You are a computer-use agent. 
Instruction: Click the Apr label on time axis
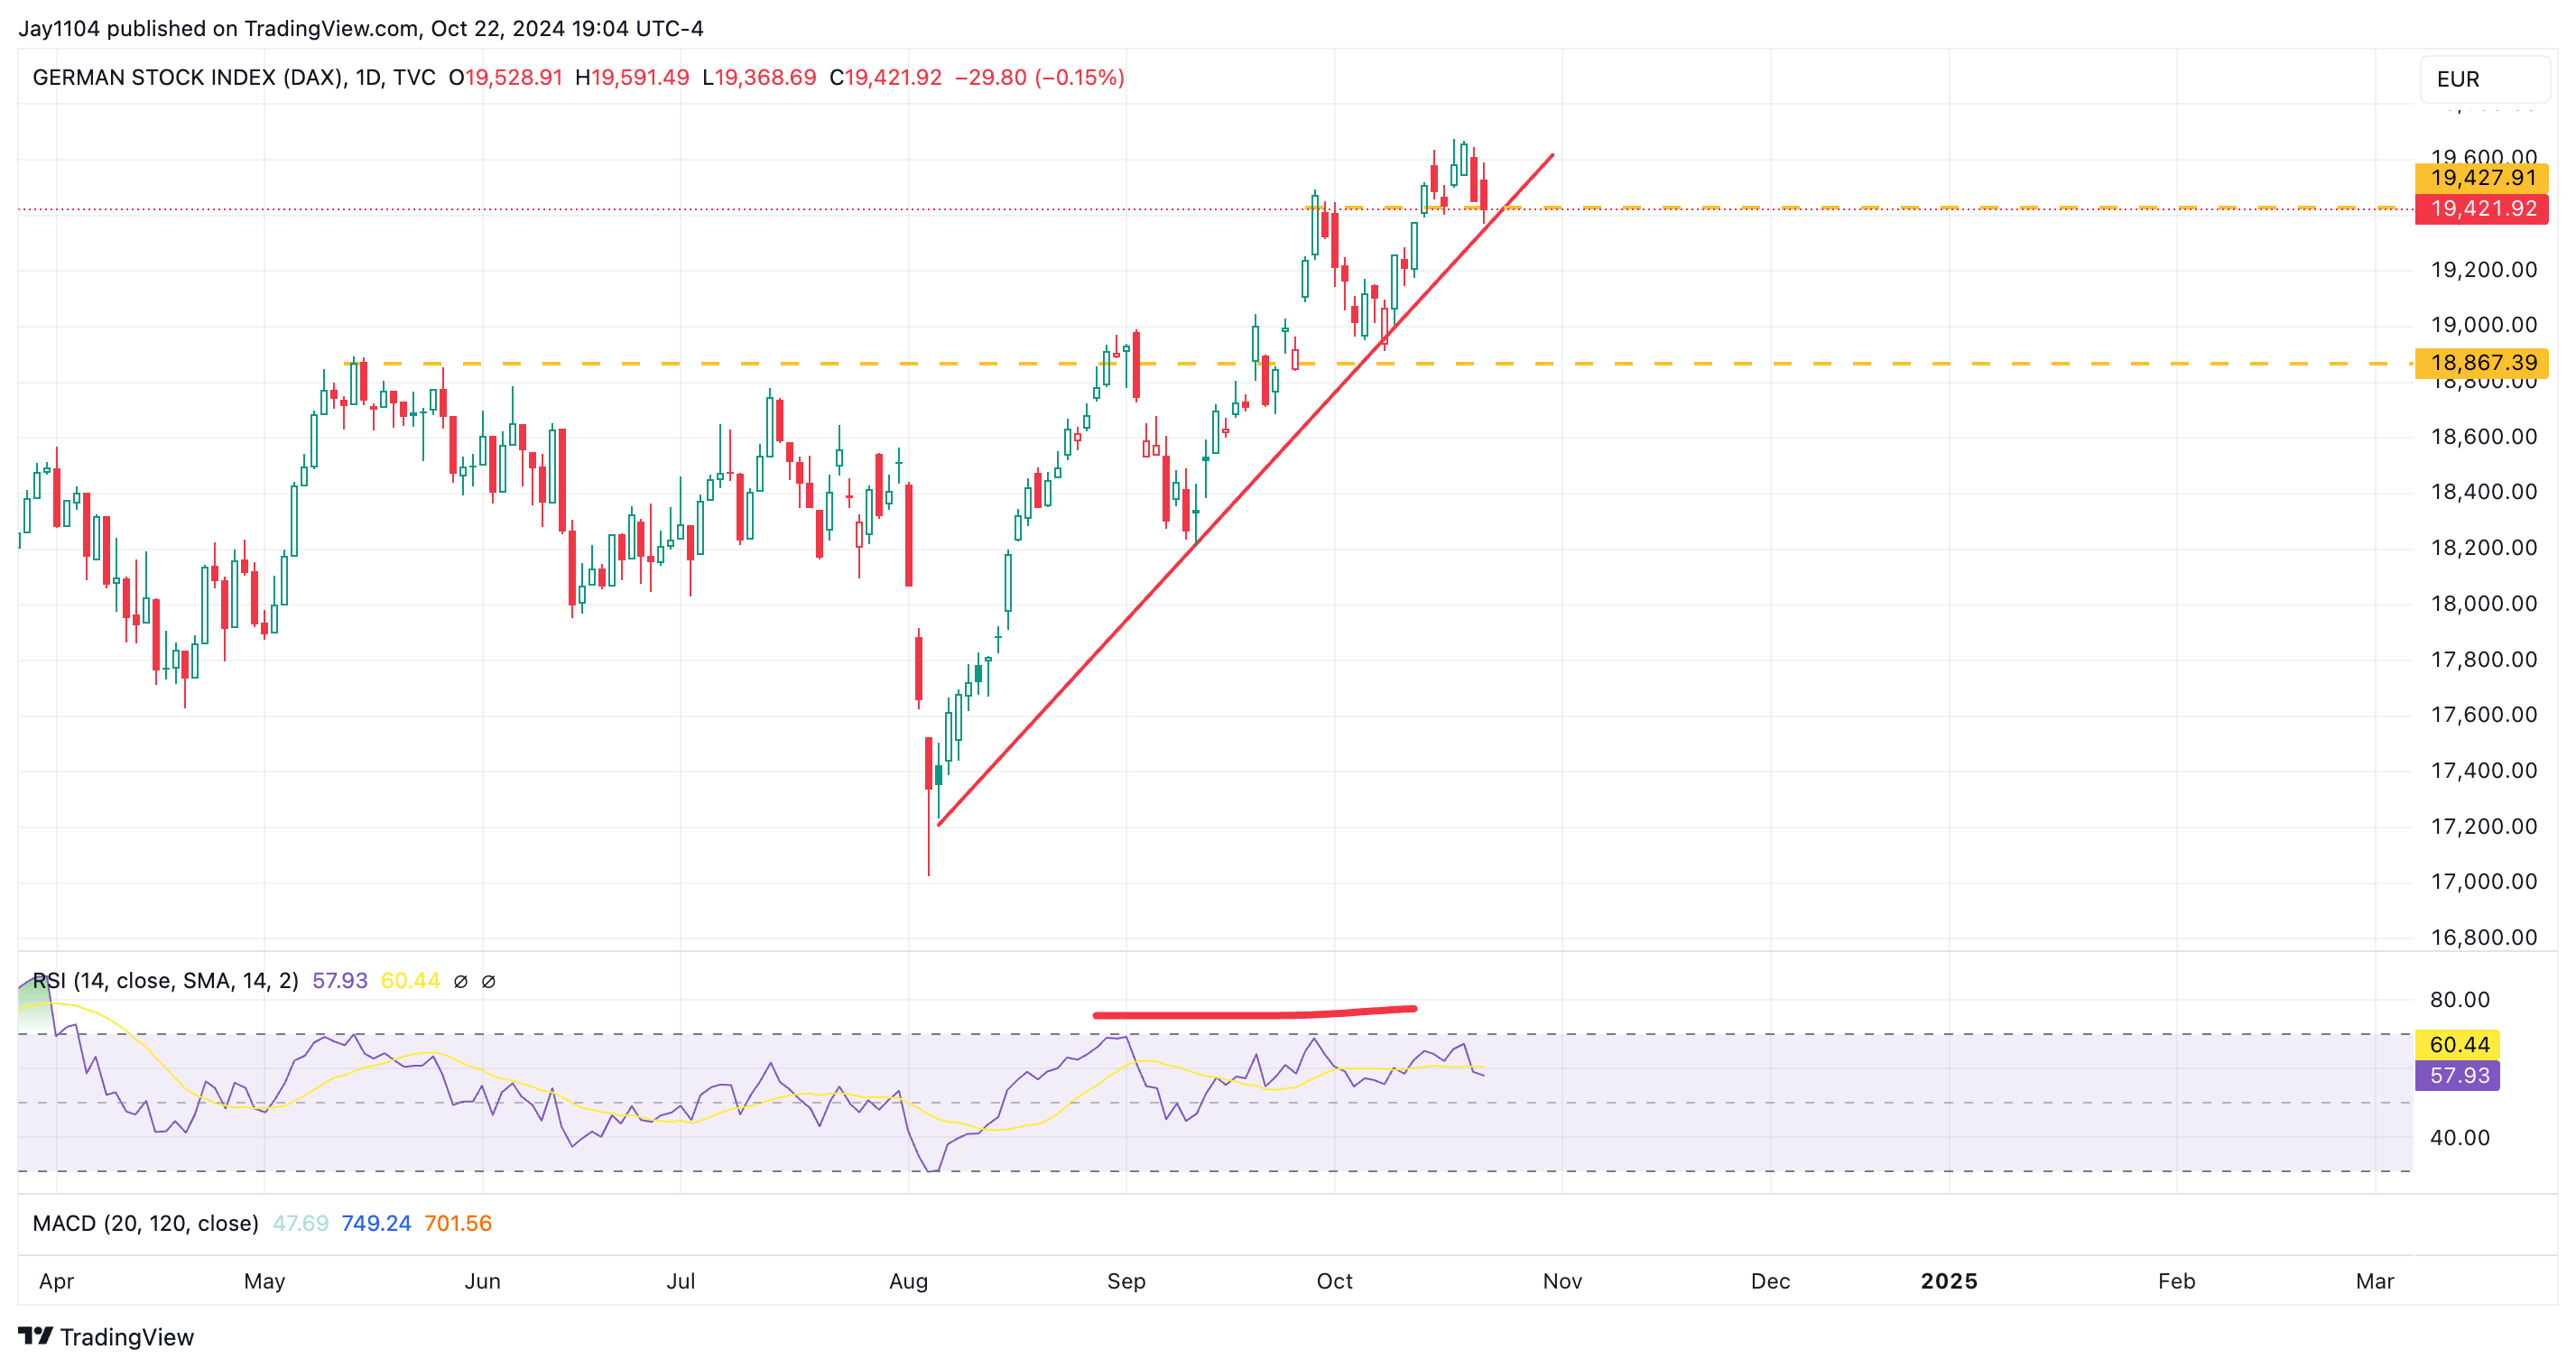(57, 1282)
